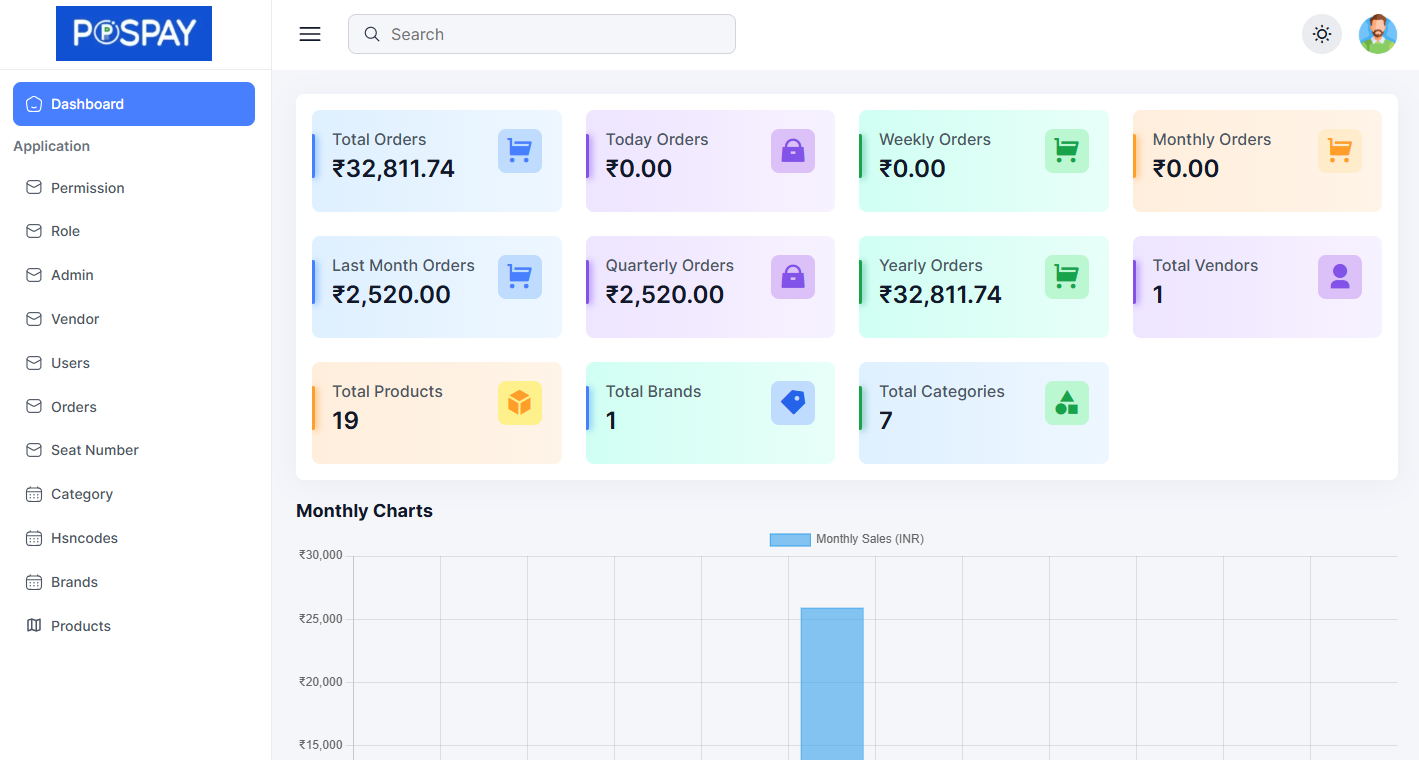Toggle Monthly Sales (INR) legend swatch

click(x=789, y=540)
